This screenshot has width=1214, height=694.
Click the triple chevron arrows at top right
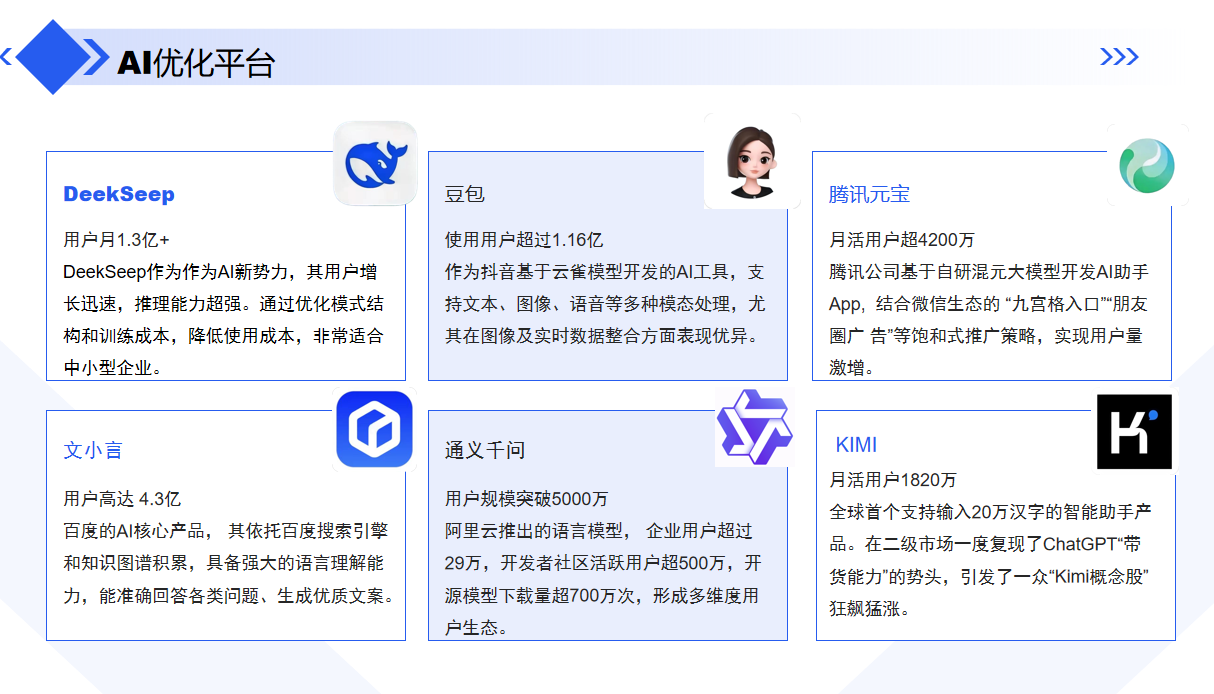click(1119, 57)
